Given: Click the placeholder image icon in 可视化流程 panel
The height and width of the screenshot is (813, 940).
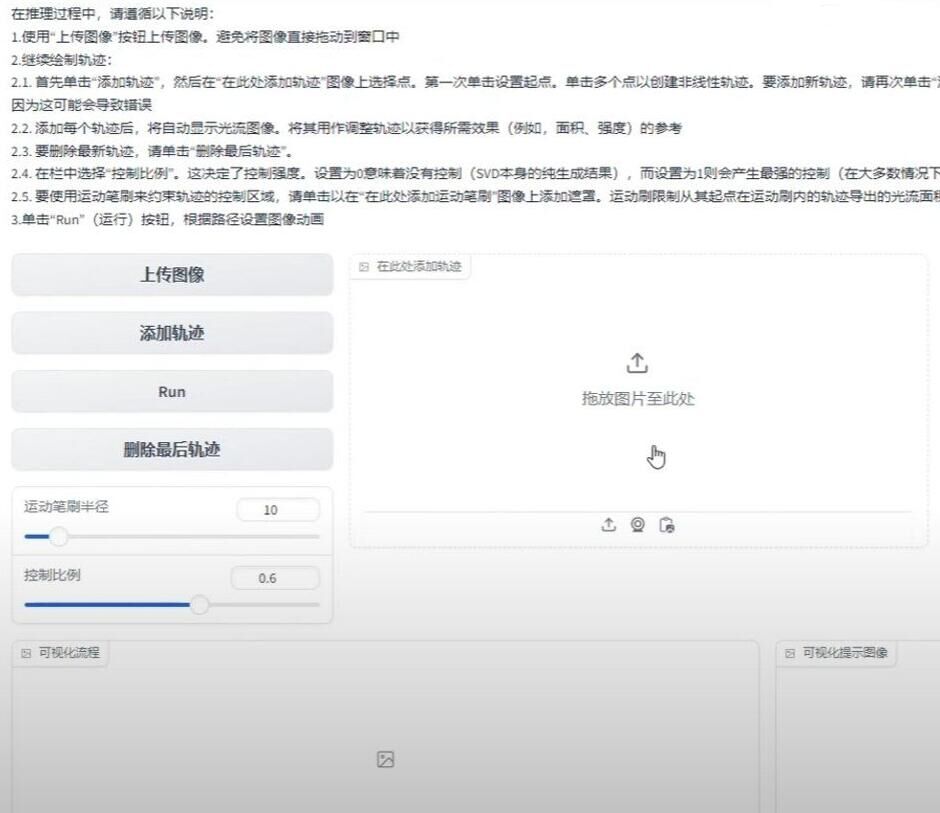Looking at the screenshot, I should [385, 760].
